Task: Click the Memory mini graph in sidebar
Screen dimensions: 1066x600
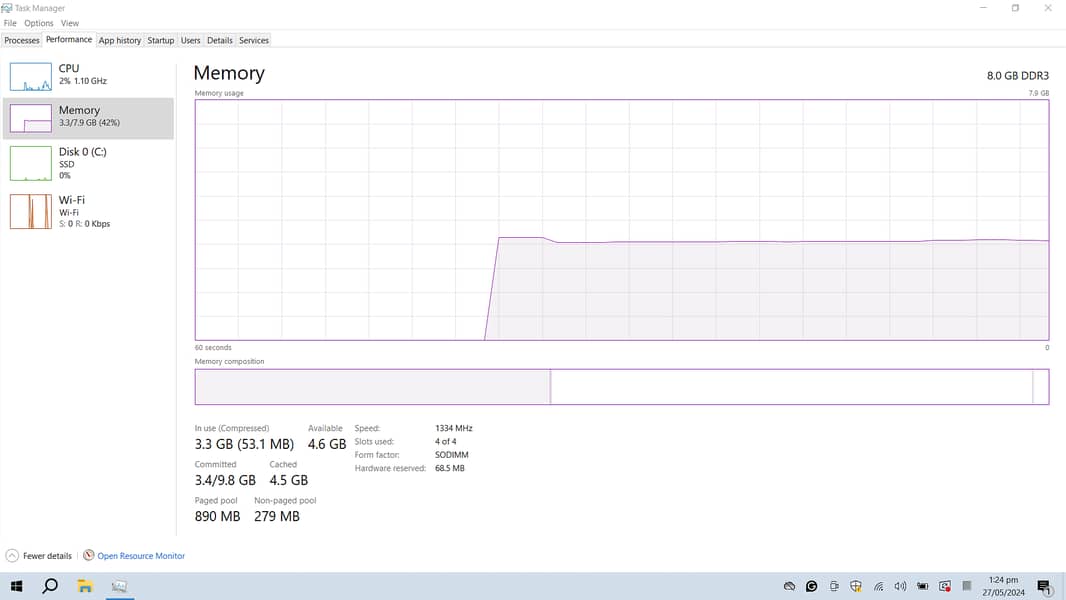Action: 30,119
